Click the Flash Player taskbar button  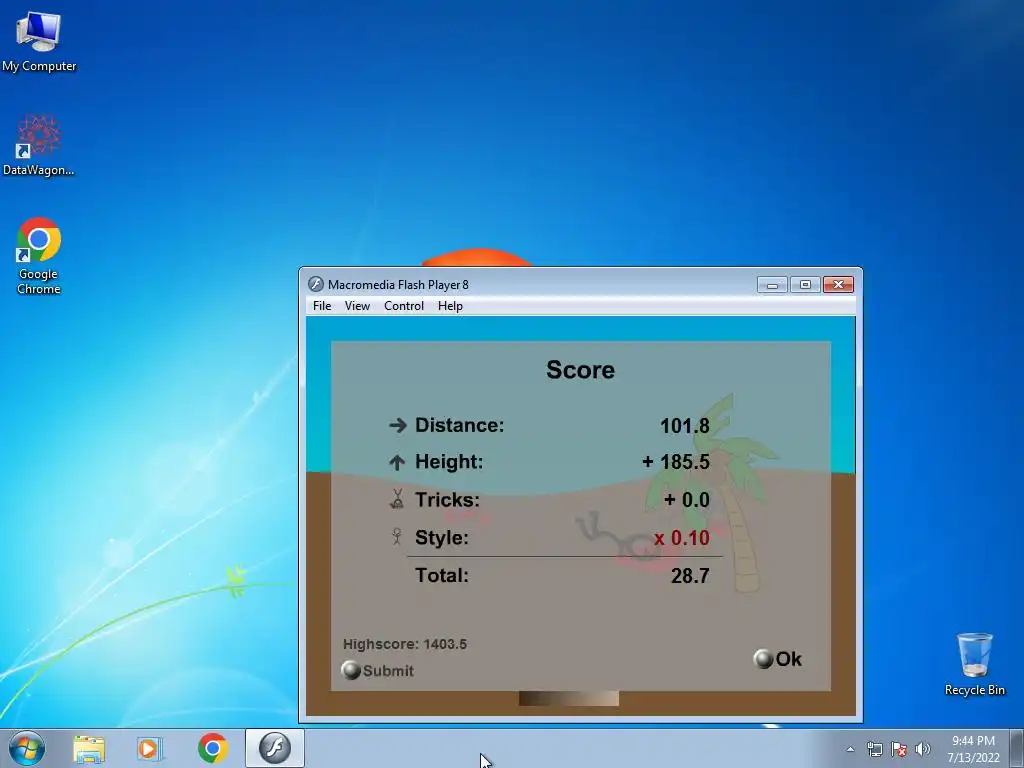274,748
